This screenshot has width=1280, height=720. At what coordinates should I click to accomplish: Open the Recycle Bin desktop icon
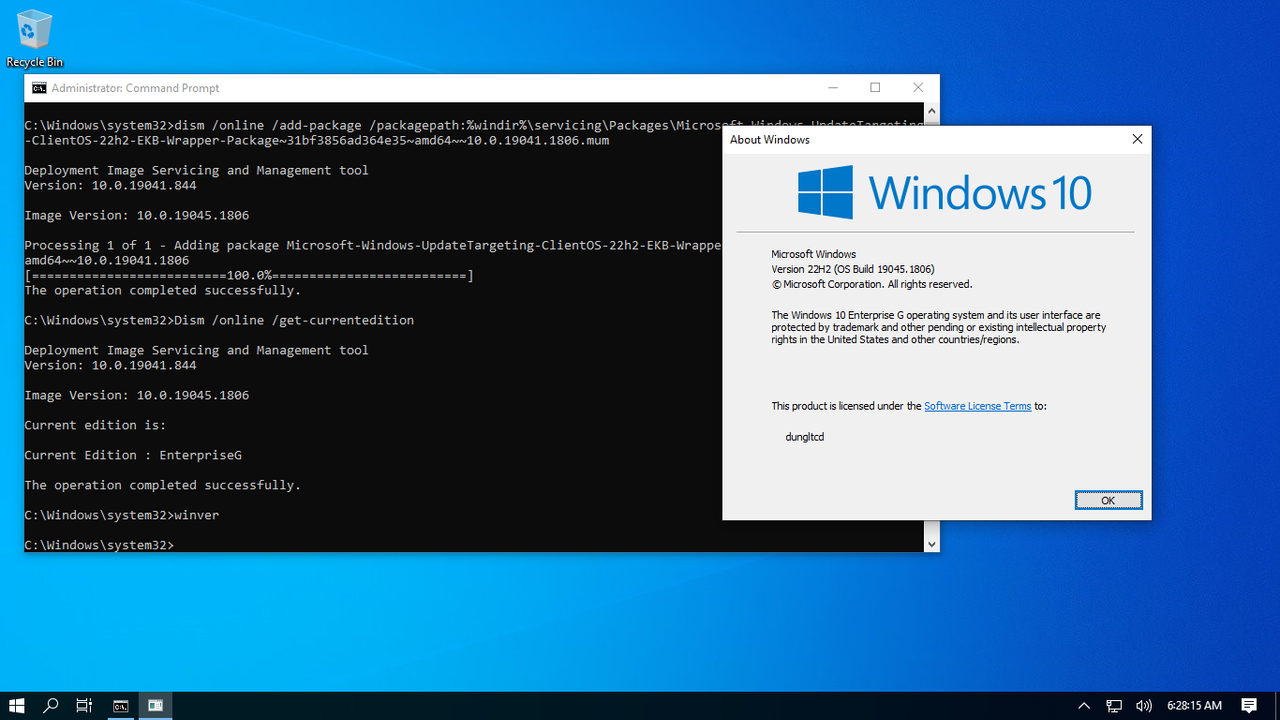(x=34, y=38)
